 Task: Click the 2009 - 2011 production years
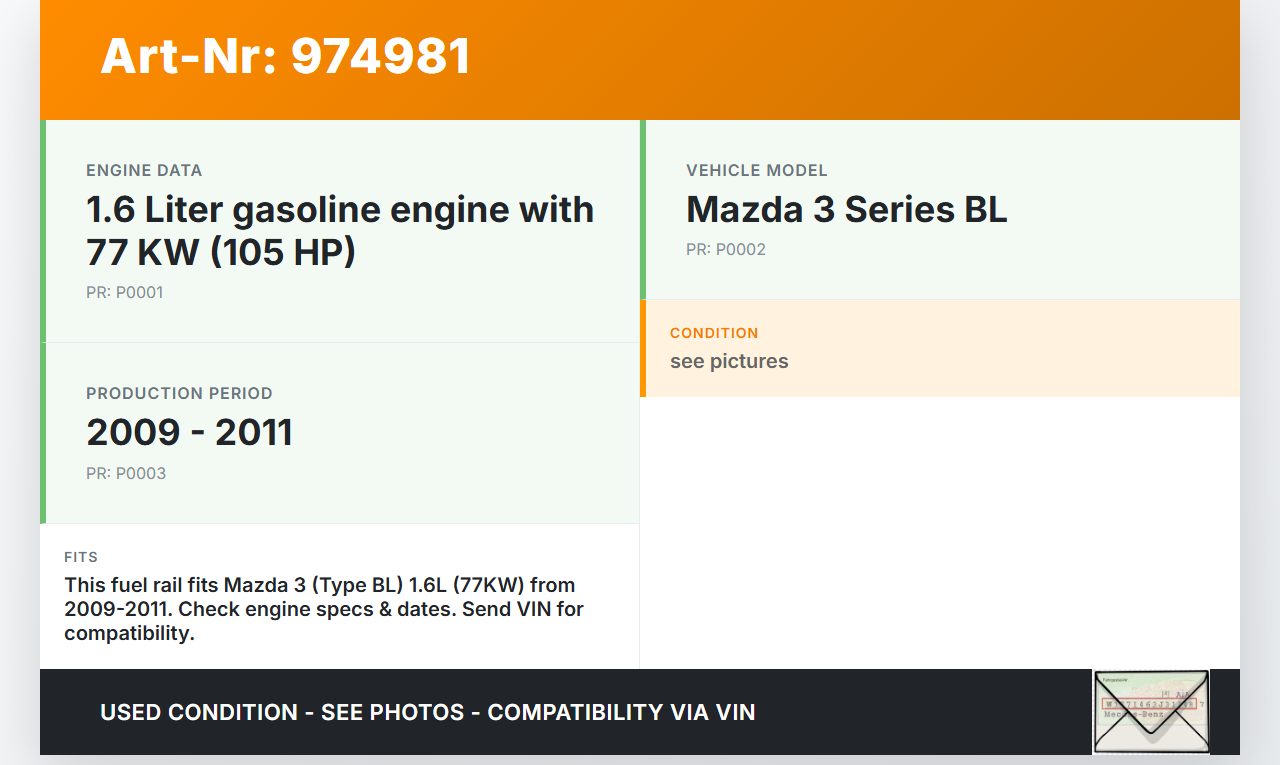[189, 433]
